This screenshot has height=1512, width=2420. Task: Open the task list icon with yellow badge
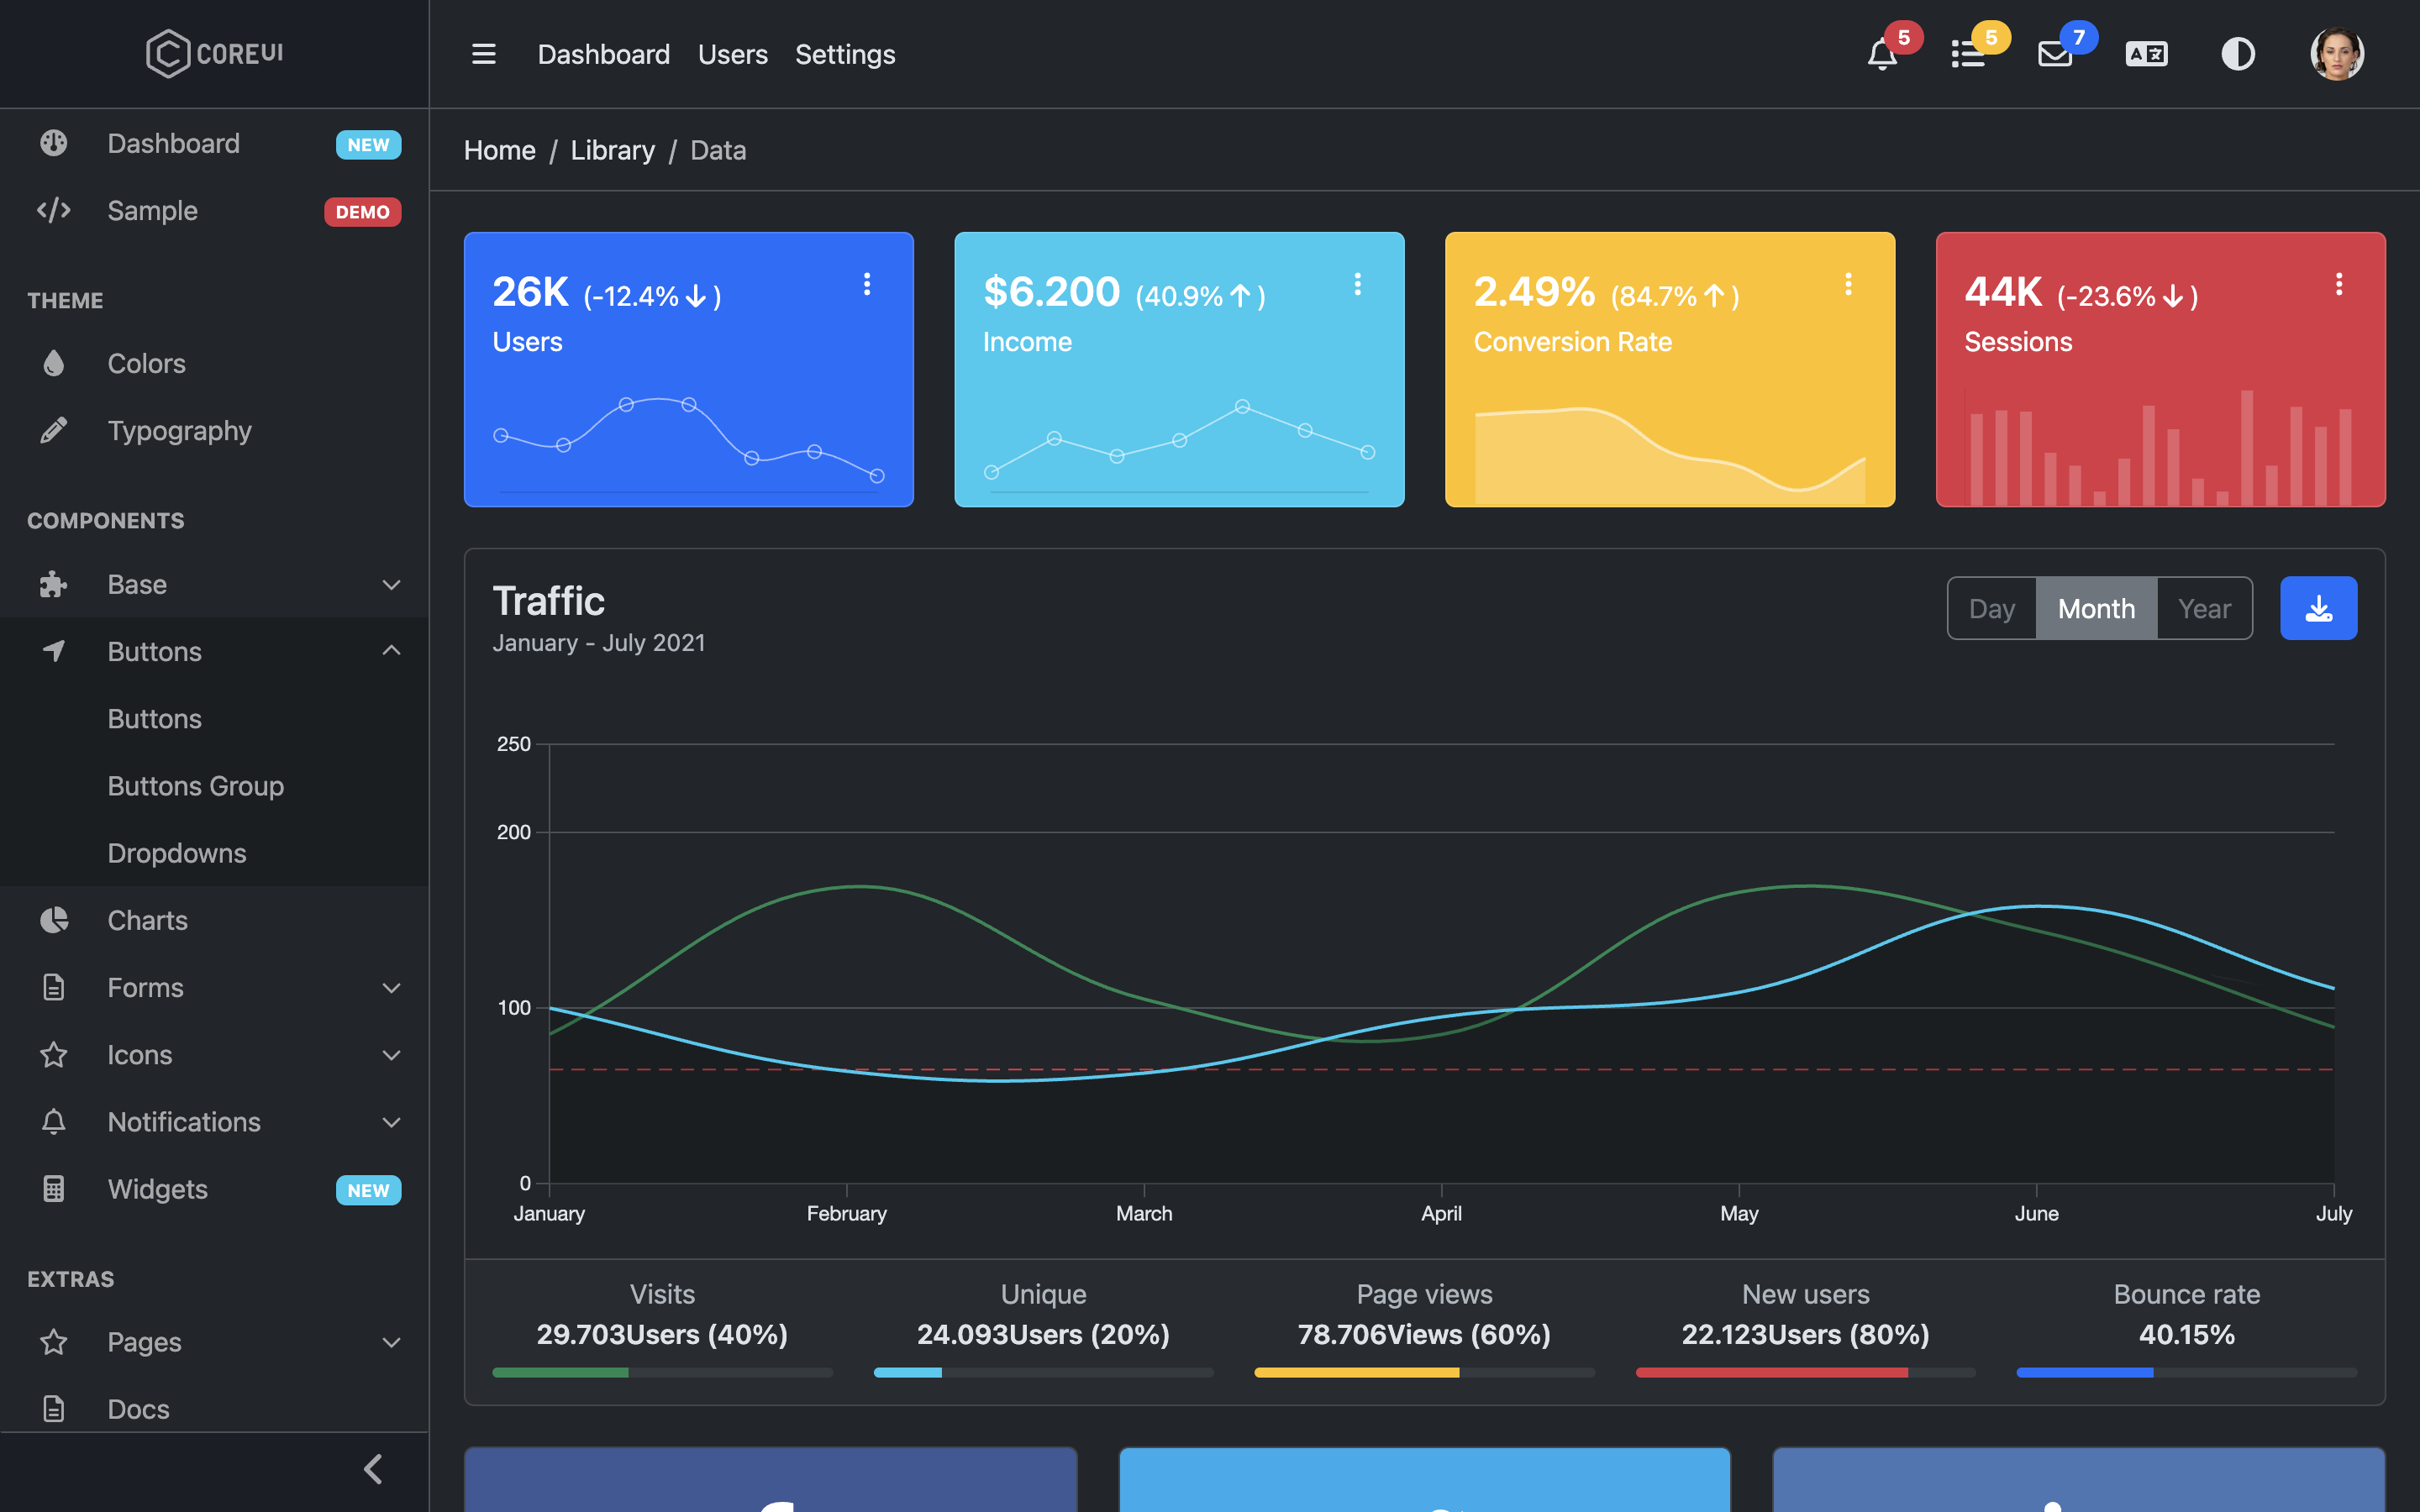[1968, 54]
